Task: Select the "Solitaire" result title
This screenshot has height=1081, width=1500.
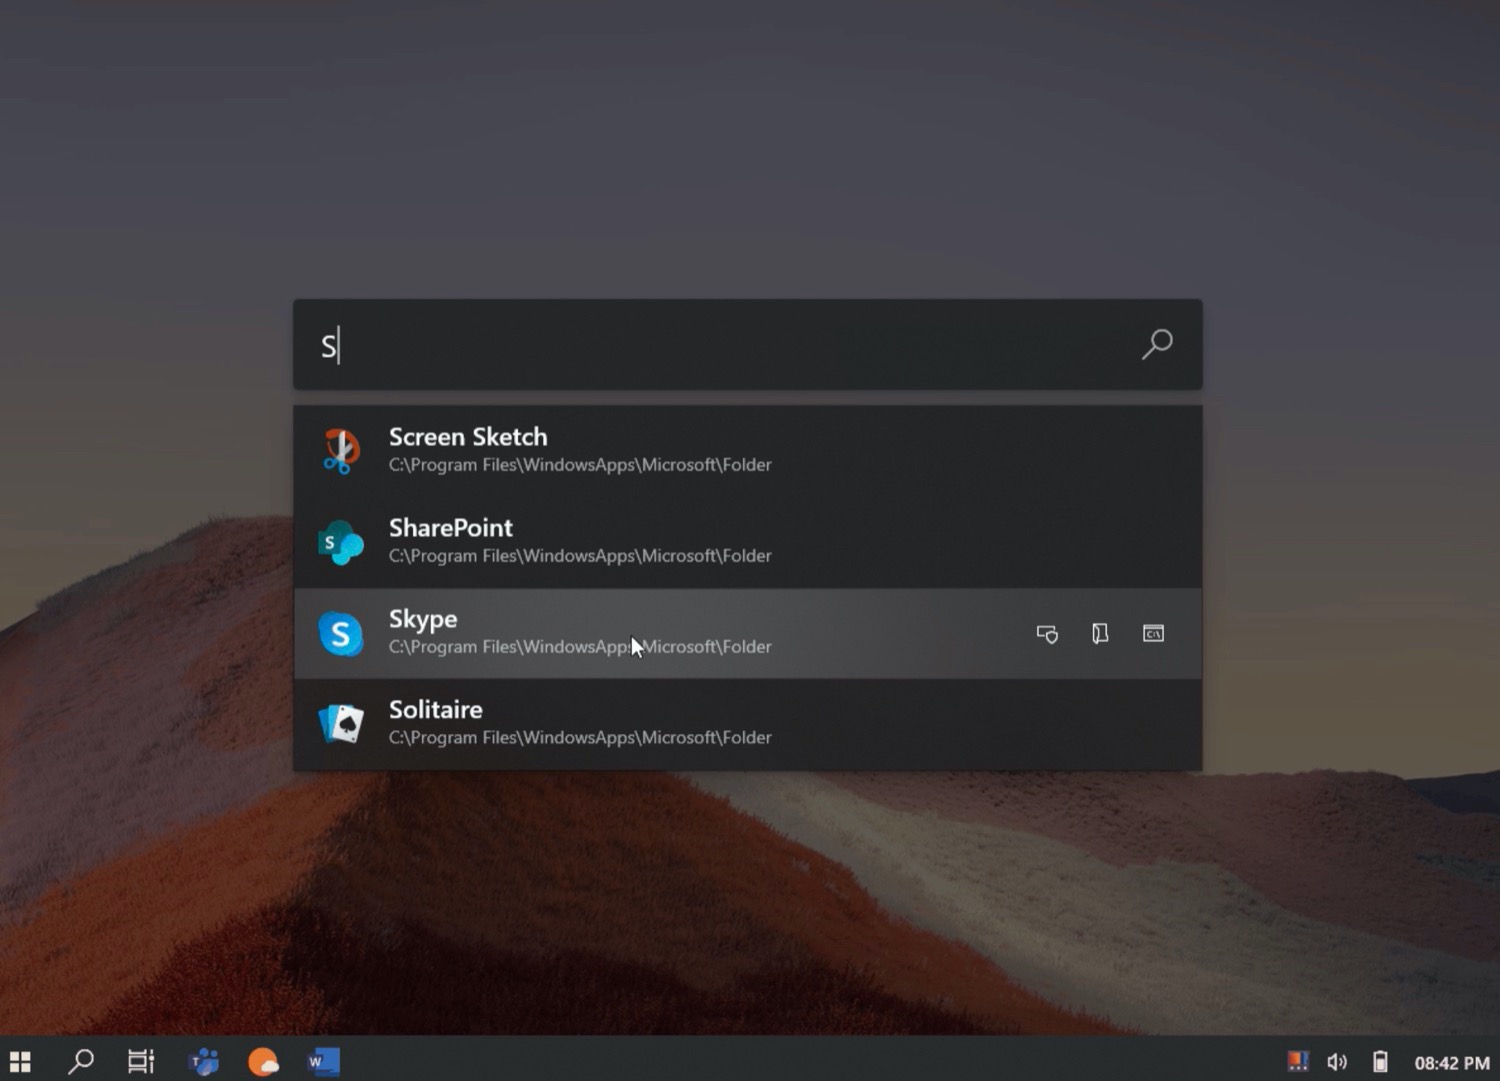Action: [x=436, y=710]
